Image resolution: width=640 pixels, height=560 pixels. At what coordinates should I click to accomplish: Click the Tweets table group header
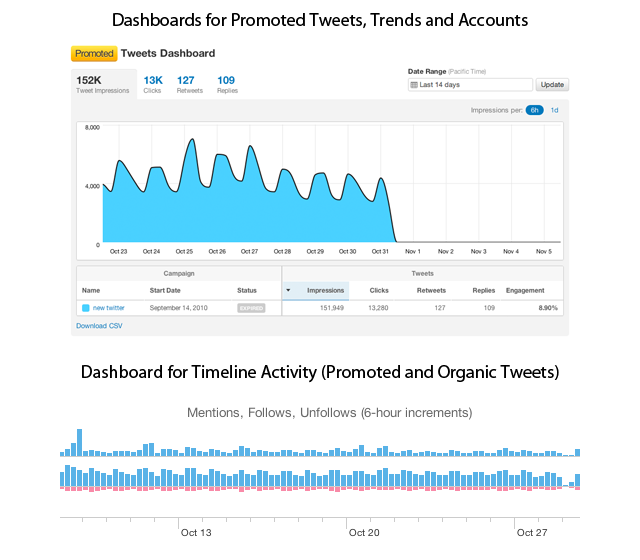pyautogui.click(x=422, y=273)
